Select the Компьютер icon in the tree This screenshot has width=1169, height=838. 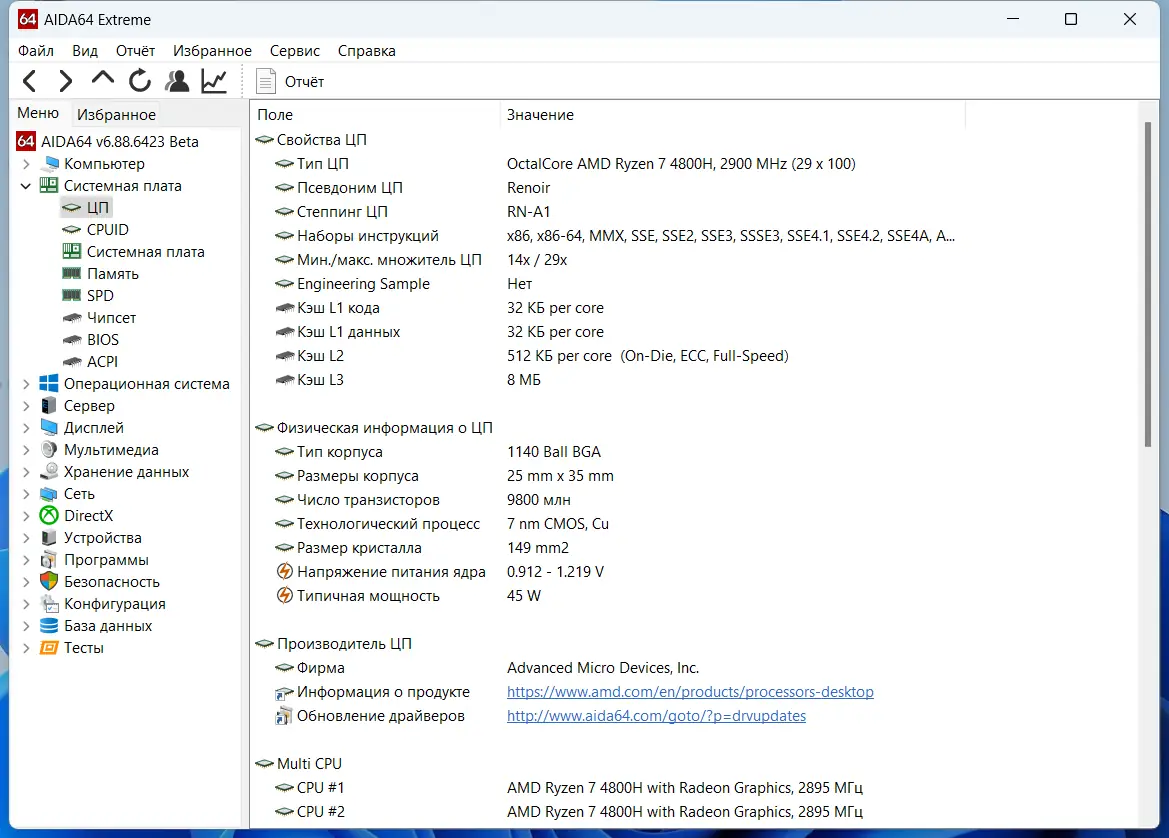pyautogui.click(x=51, y=163)
